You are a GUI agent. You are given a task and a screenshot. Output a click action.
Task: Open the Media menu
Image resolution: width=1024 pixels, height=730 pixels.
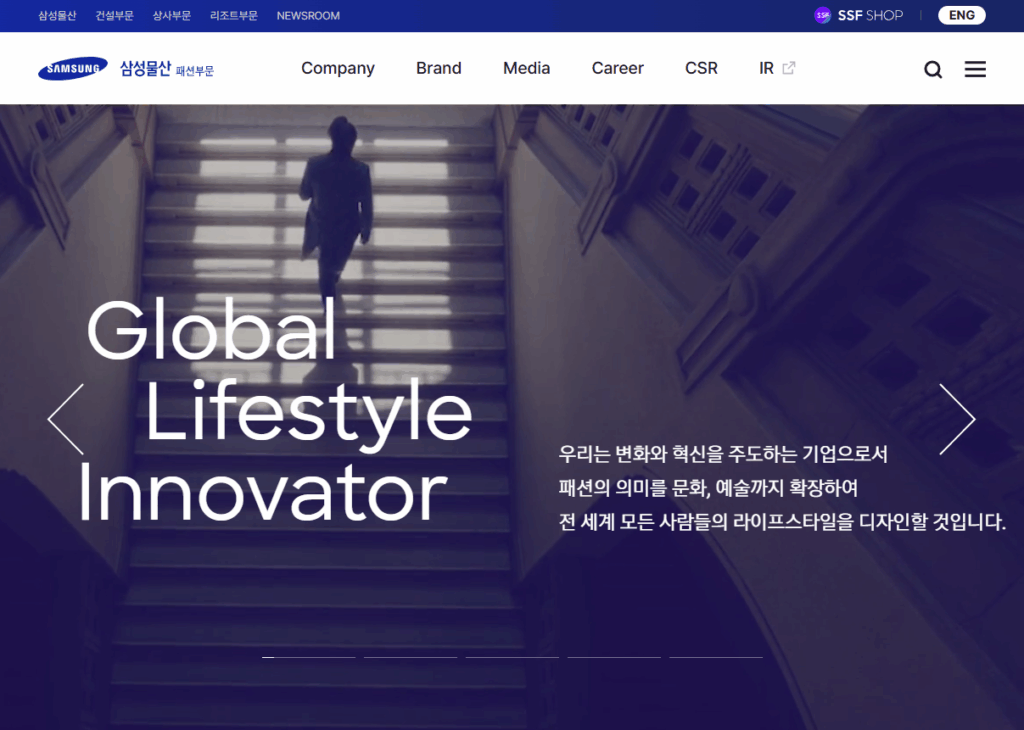tap(526, 68)
